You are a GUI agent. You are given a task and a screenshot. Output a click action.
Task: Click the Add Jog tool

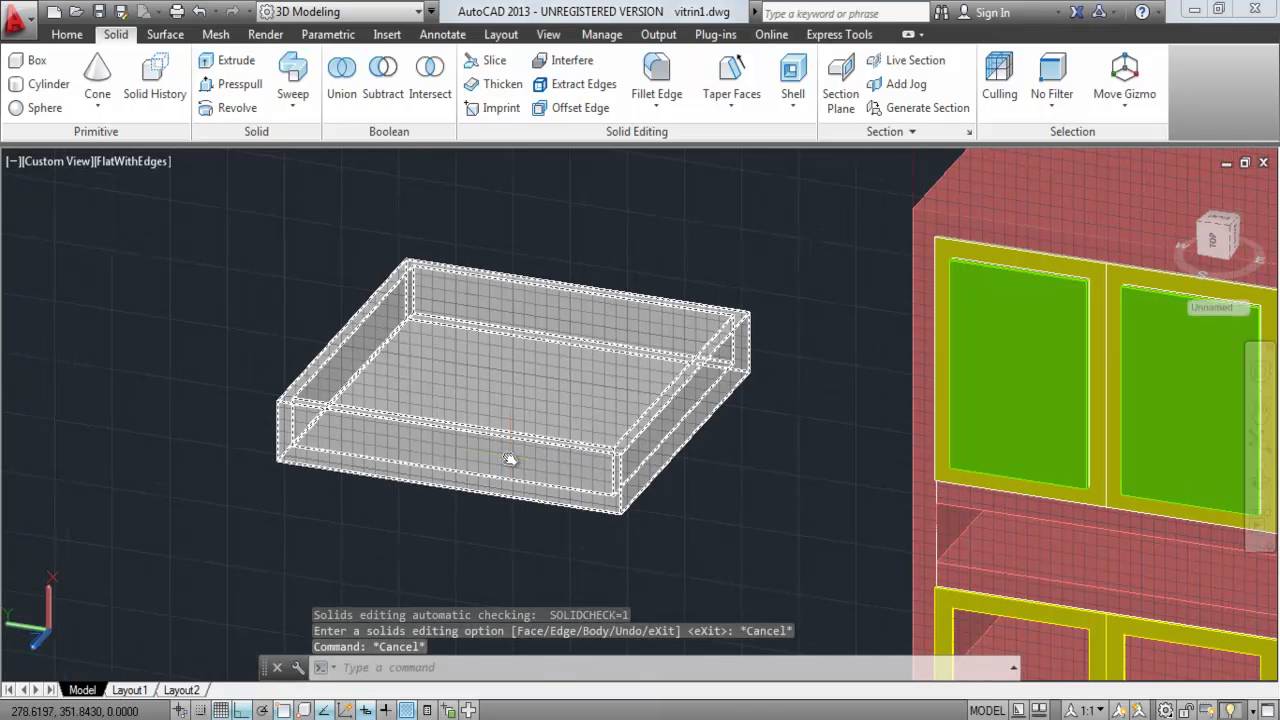click(x=896, y=84)
